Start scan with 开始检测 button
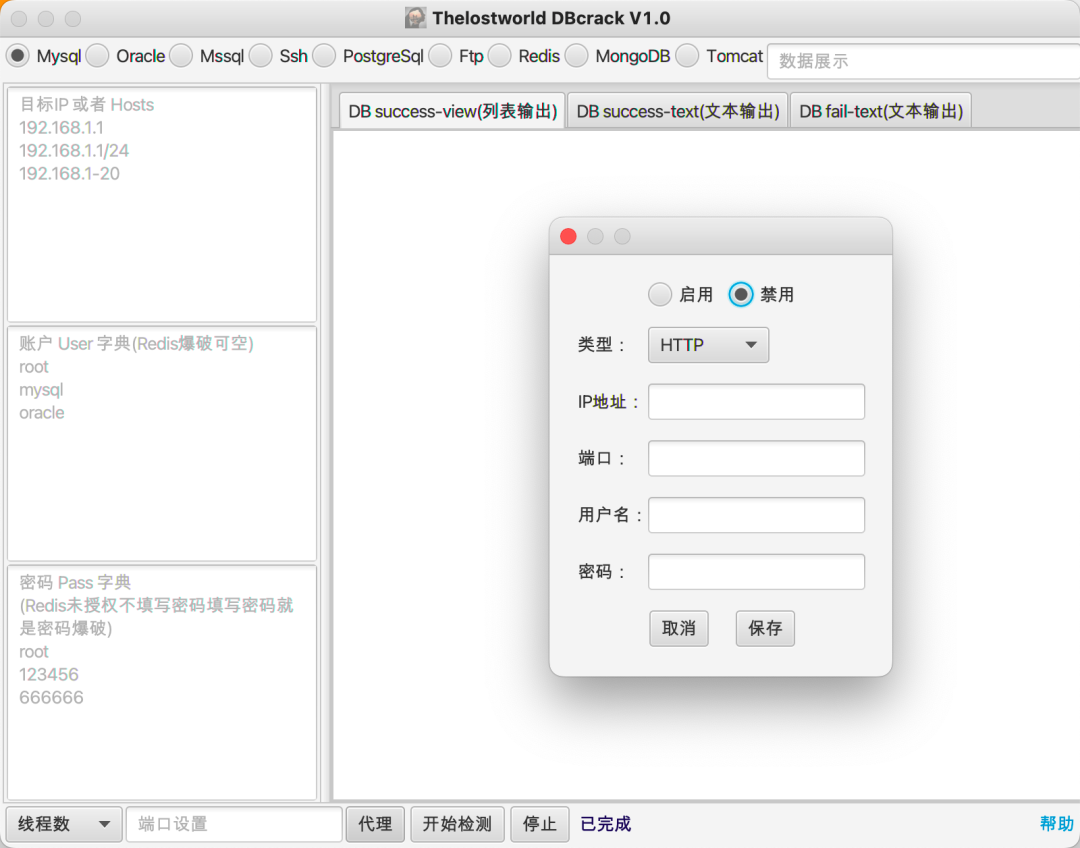Image resolution: width=1080 pixels, height=848 pixels. (x=457, y=824)
